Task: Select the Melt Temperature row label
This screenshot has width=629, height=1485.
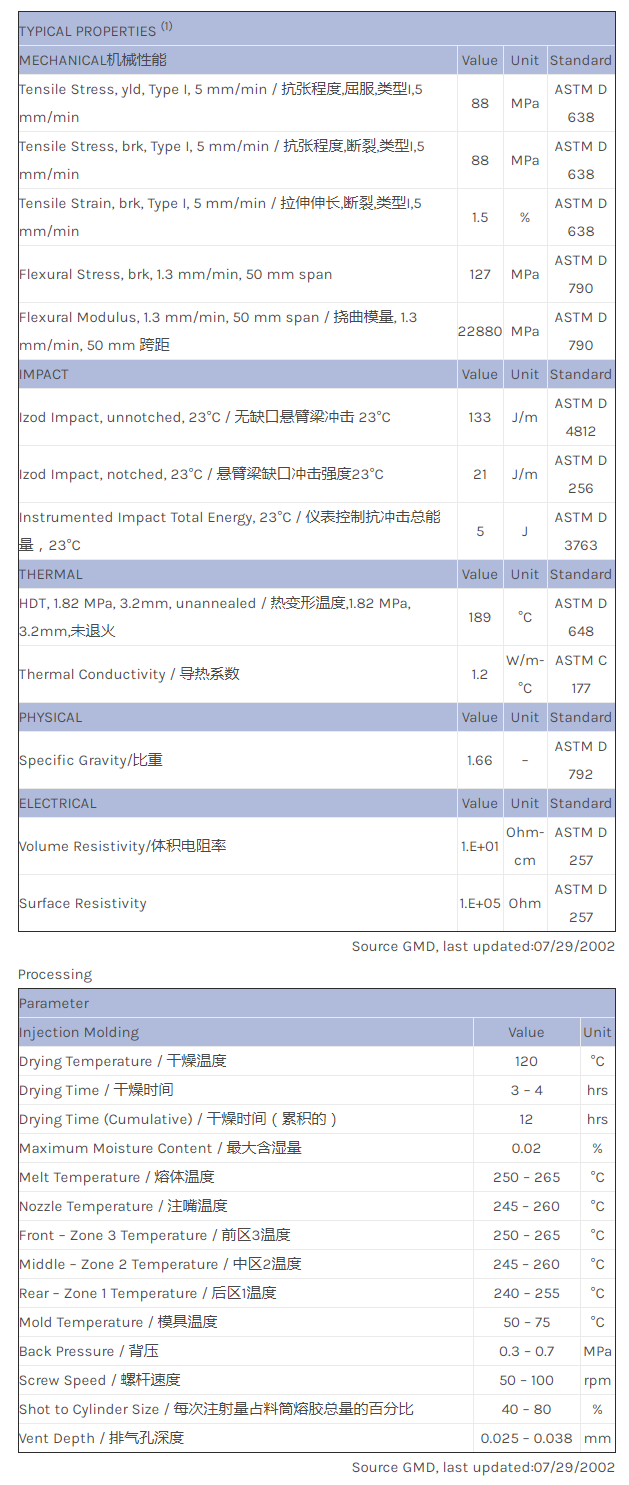Action: click(x=116, y=1177)
